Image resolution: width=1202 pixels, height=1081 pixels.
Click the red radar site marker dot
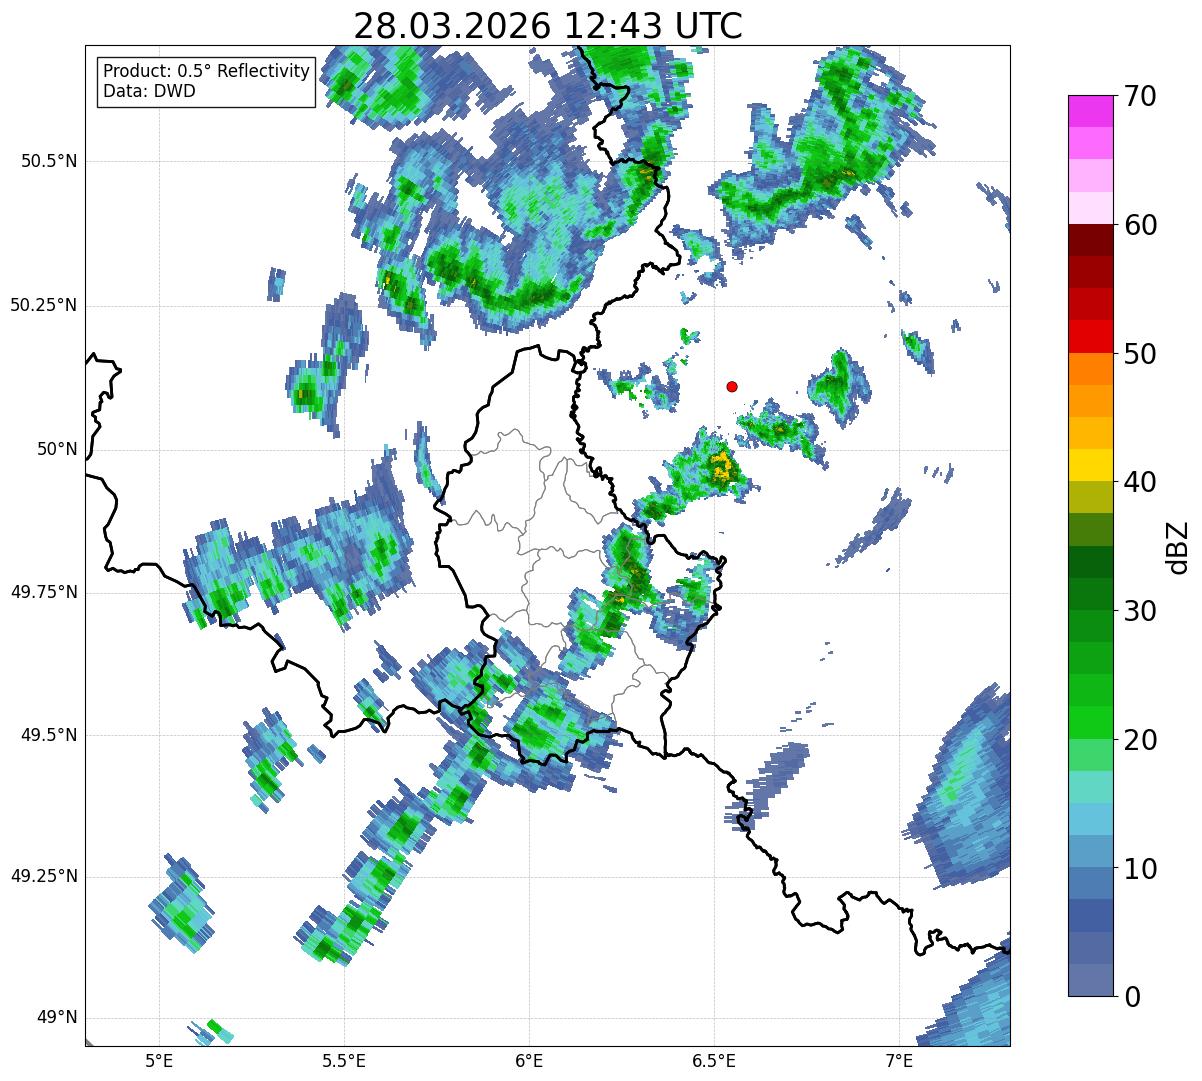(732, 386)
